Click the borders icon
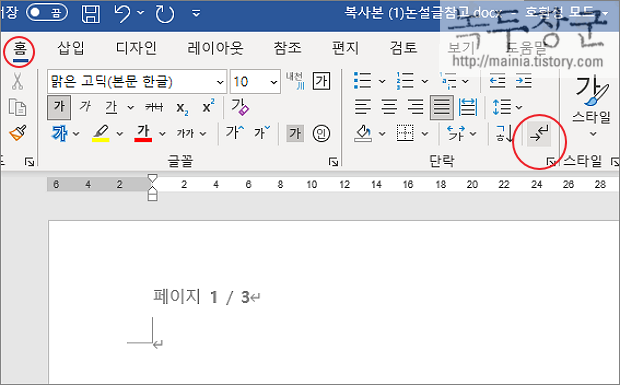The image size is (620, 385). (405, 134)
